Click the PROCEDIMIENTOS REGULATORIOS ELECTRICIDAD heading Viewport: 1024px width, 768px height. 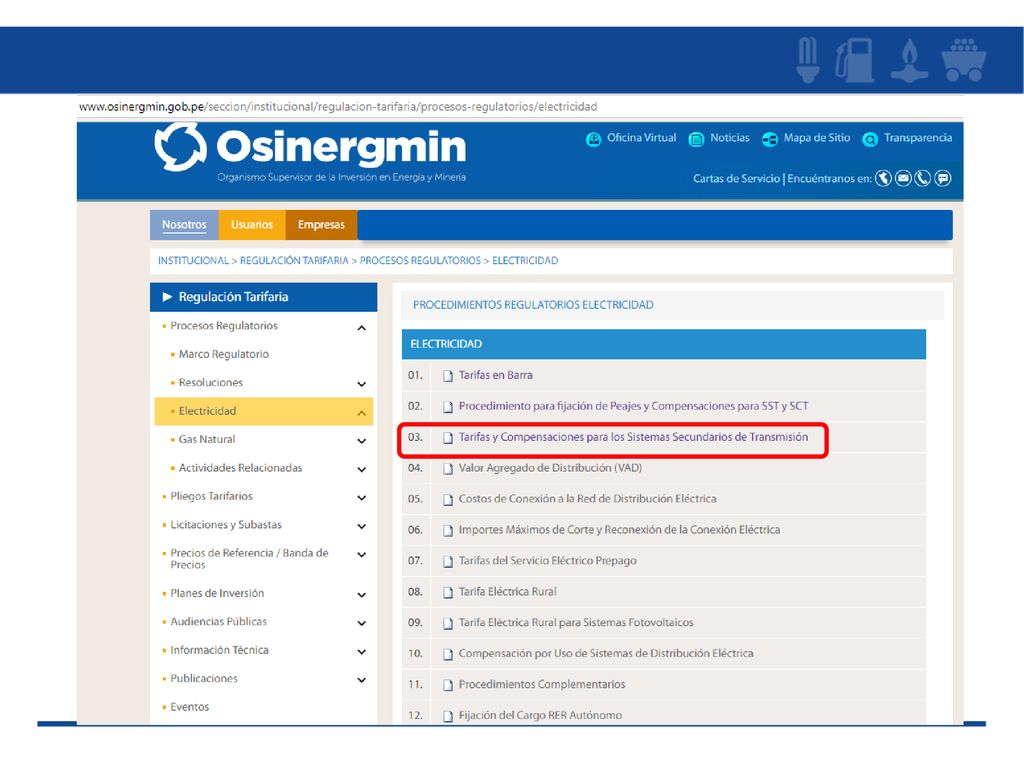(x=533, y=305)
